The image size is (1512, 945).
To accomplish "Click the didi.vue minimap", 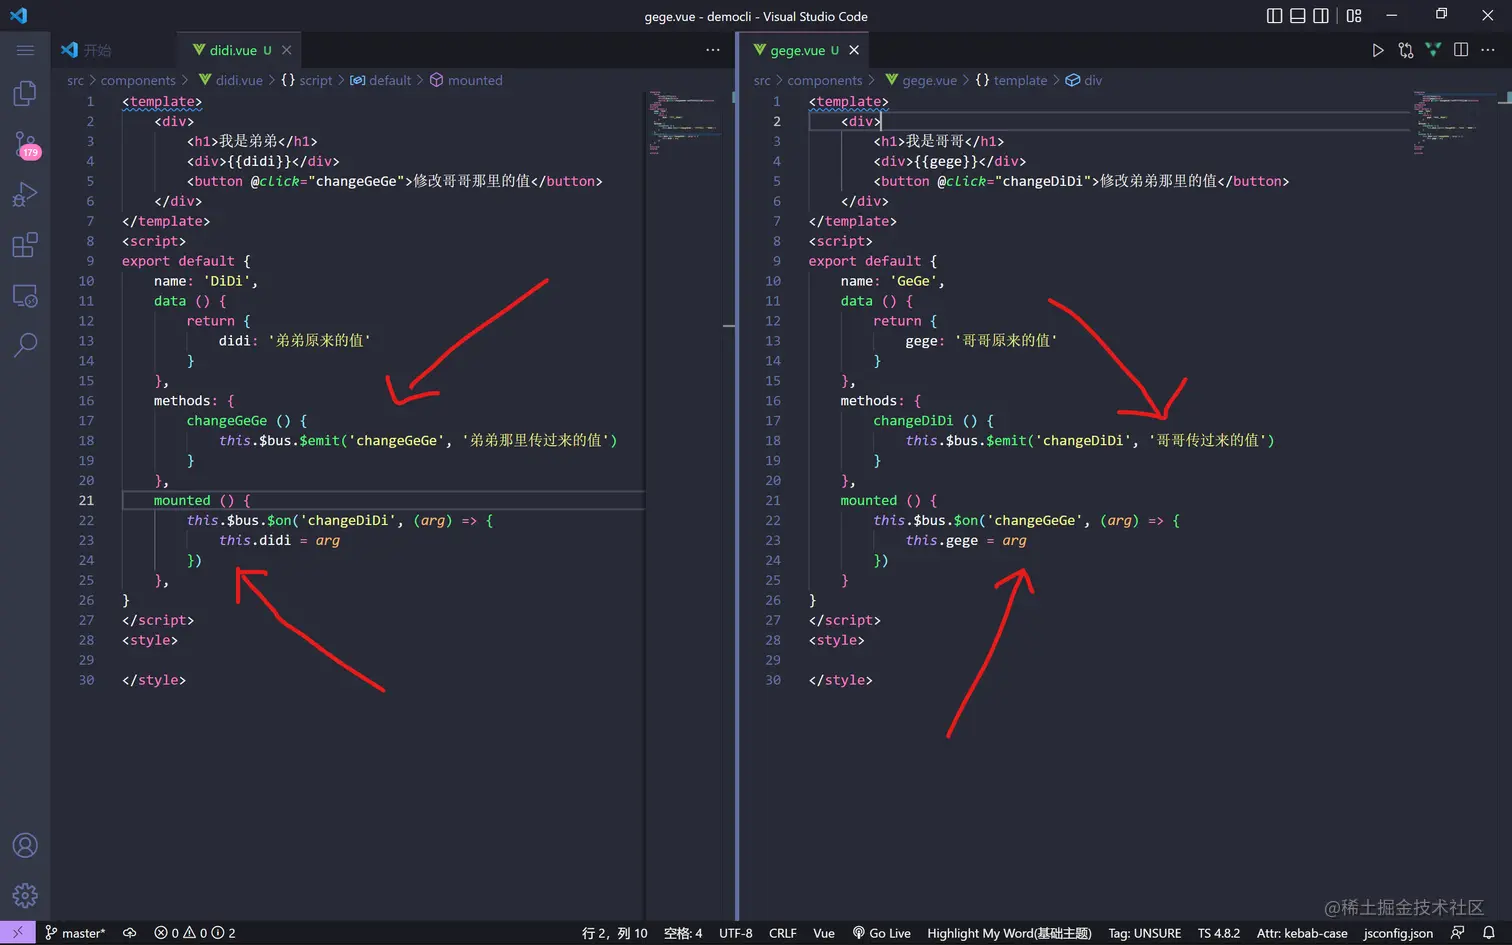I will point(684,122).
